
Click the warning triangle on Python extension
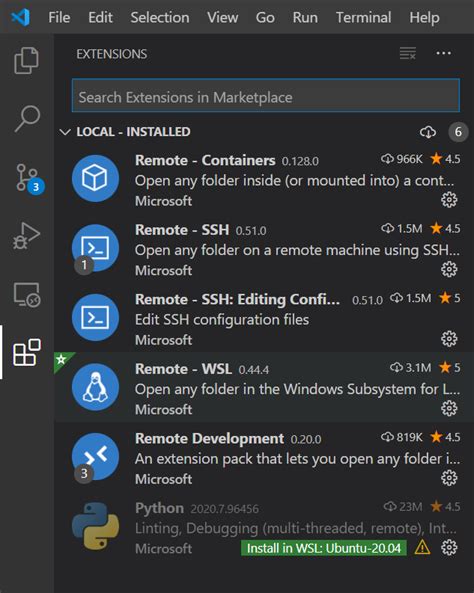pos(422,548)
